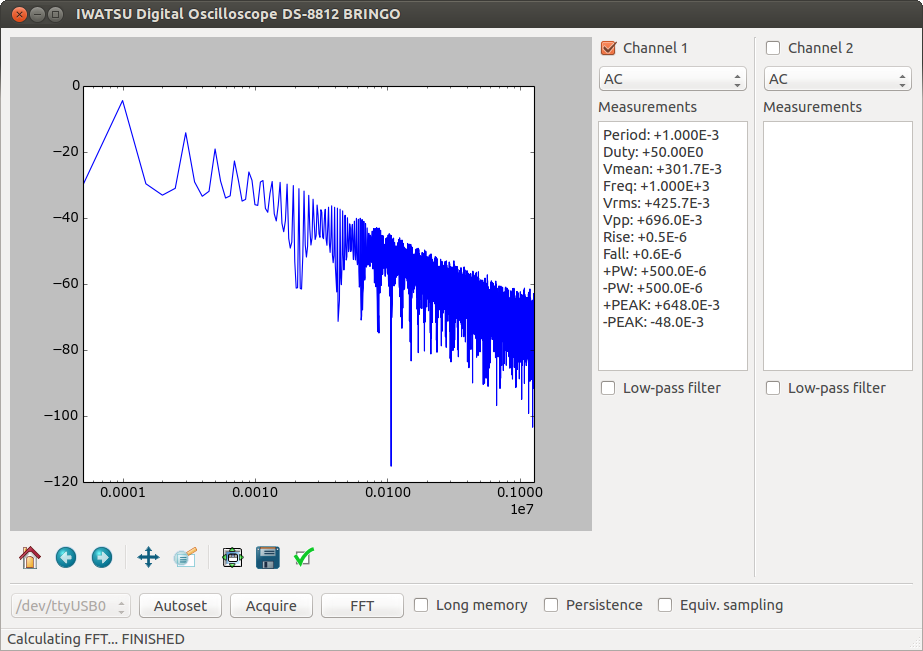This screenshot has height=651, width=923.
Task: Reset the plot view with Home icon
Action: pos(29,557)
